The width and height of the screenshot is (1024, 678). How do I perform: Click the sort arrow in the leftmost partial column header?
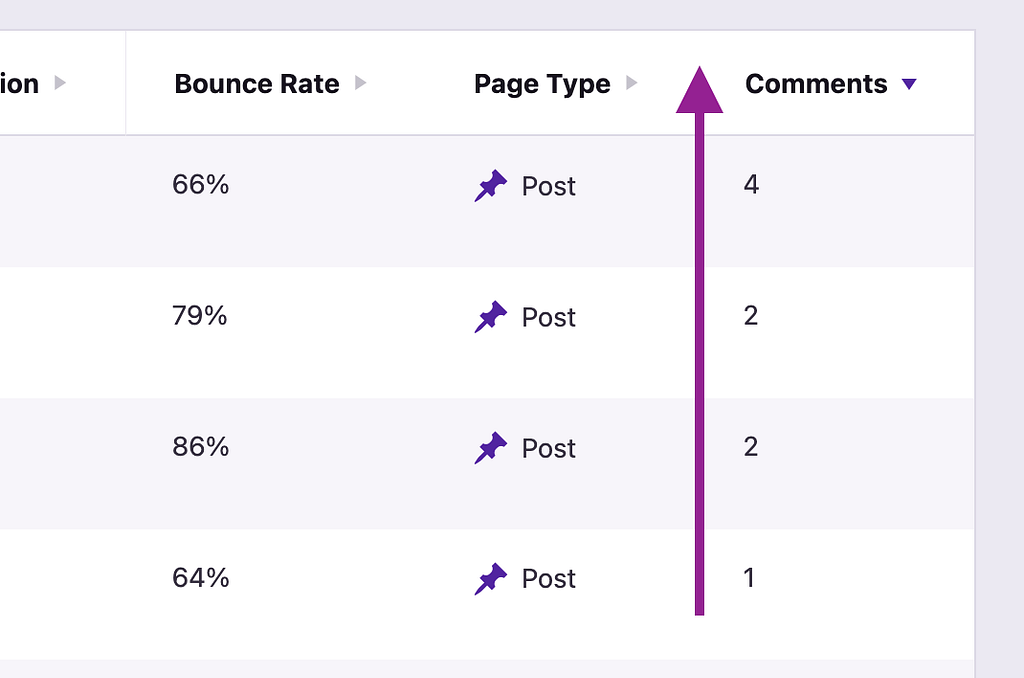point(60,83)
